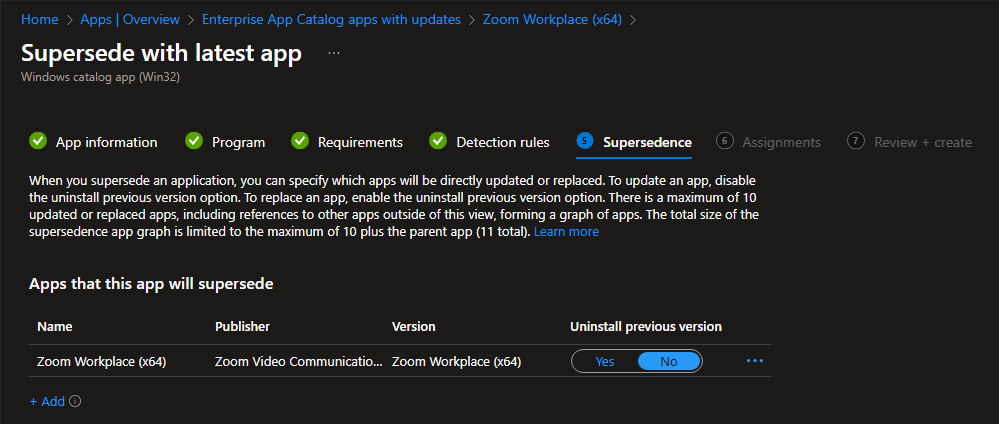The image size is (999, 424).
Task: Select the Zoom Workplace (x64) name cell
Action: click(101, 362)
